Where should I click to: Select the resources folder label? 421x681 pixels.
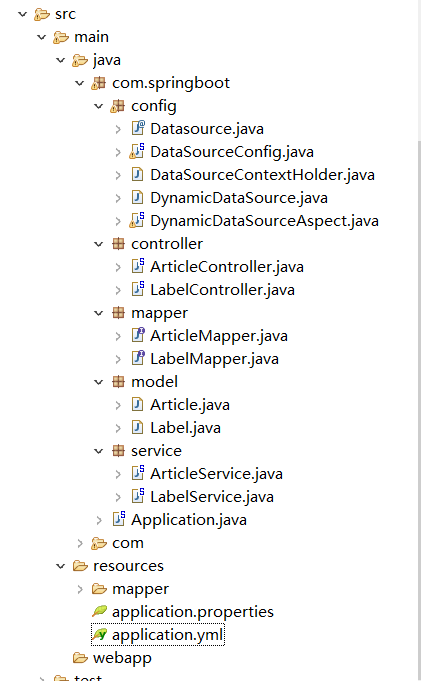coord(128,566)
